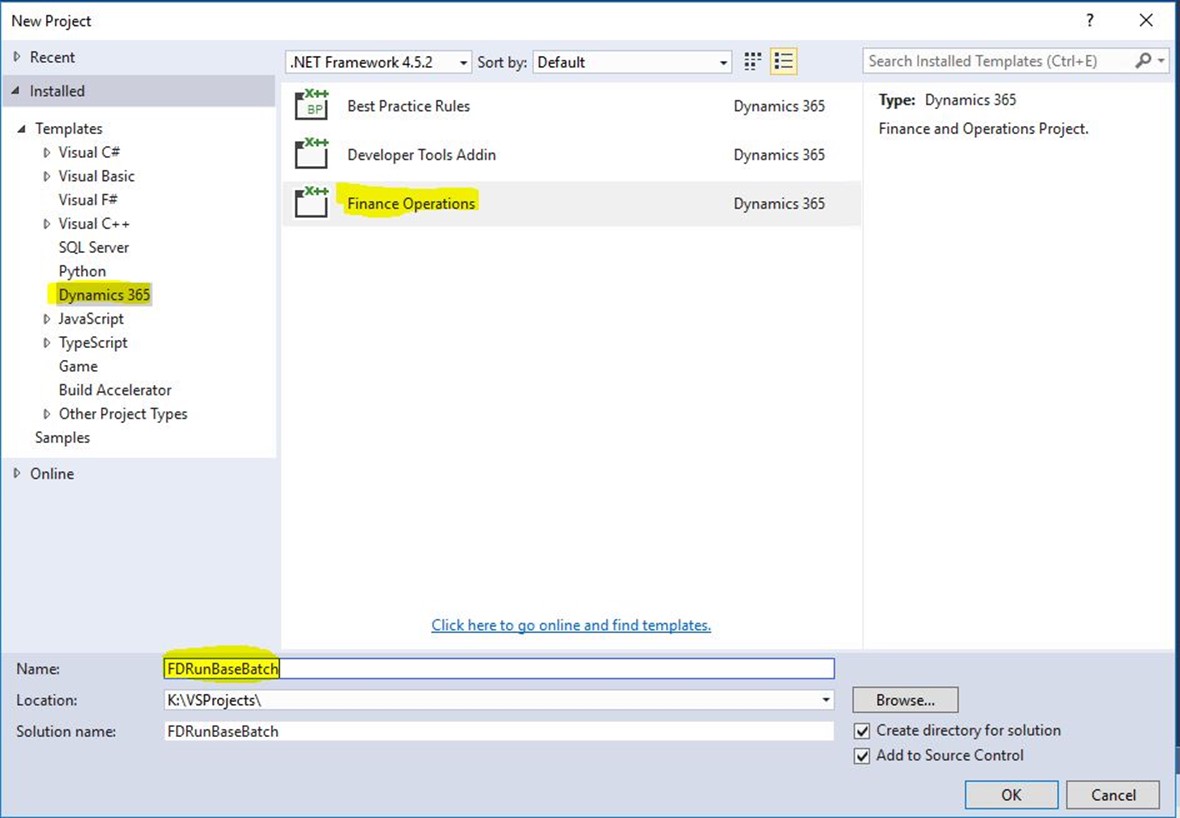
Task: Click the search magnifier icon
Action: coord(1143,61)
